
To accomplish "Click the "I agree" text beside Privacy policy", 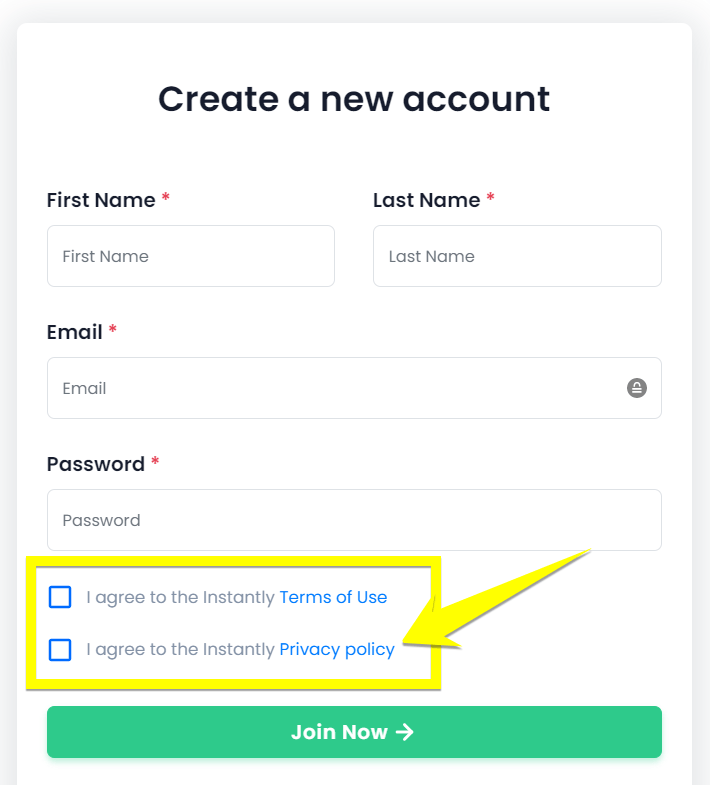I will coord(180,649).
